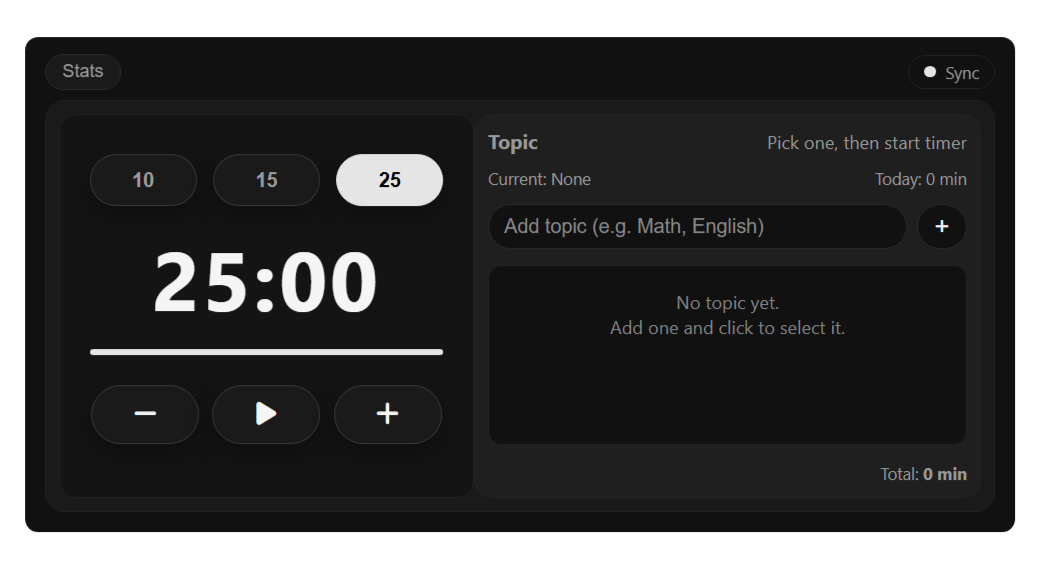The height and width of the screenshot is (562, 1037).
Task: Click the timer progress bar
Action: pos(267,352)
